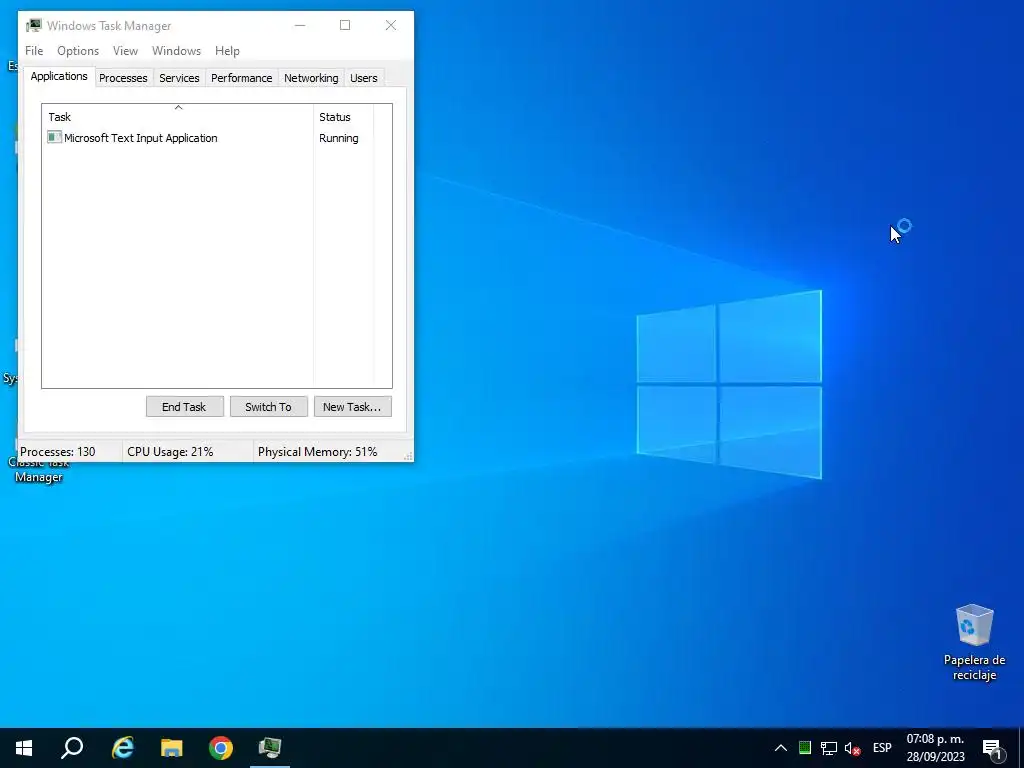Viewport: 1024px width, 768px height.
Task: Click the End Task button
Action: click(185, 407)
